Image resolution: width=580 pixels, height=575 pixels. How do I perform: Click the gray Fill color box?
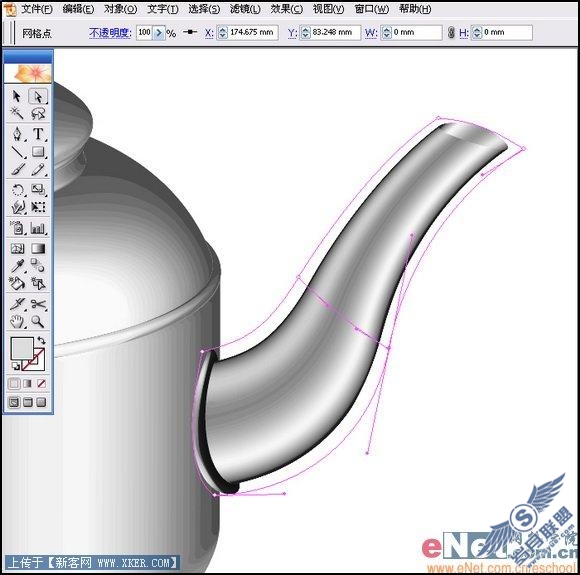(x=22, y=348)
